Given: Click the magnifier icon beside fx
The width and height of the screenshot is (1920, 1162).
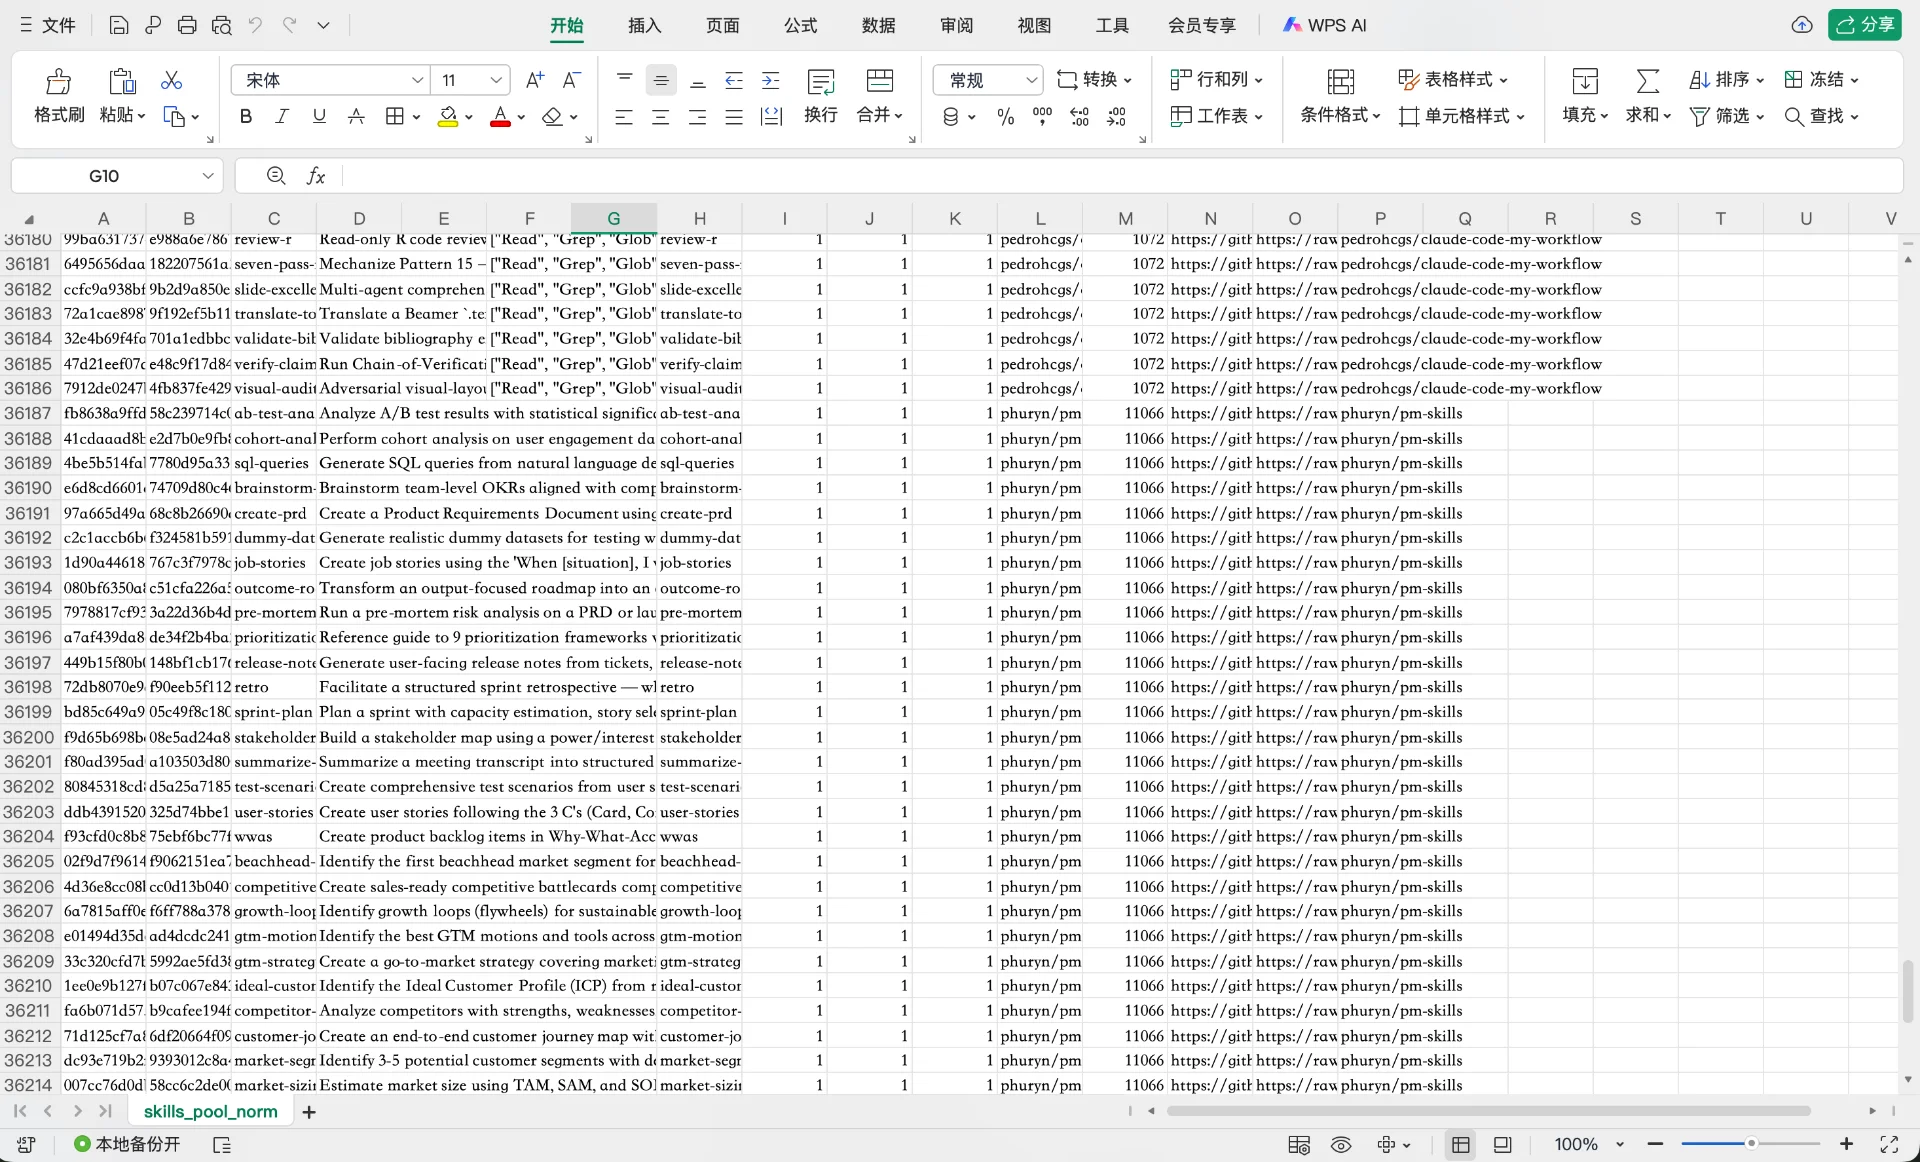Looking at the screenshot, I should tap(276, 176).
